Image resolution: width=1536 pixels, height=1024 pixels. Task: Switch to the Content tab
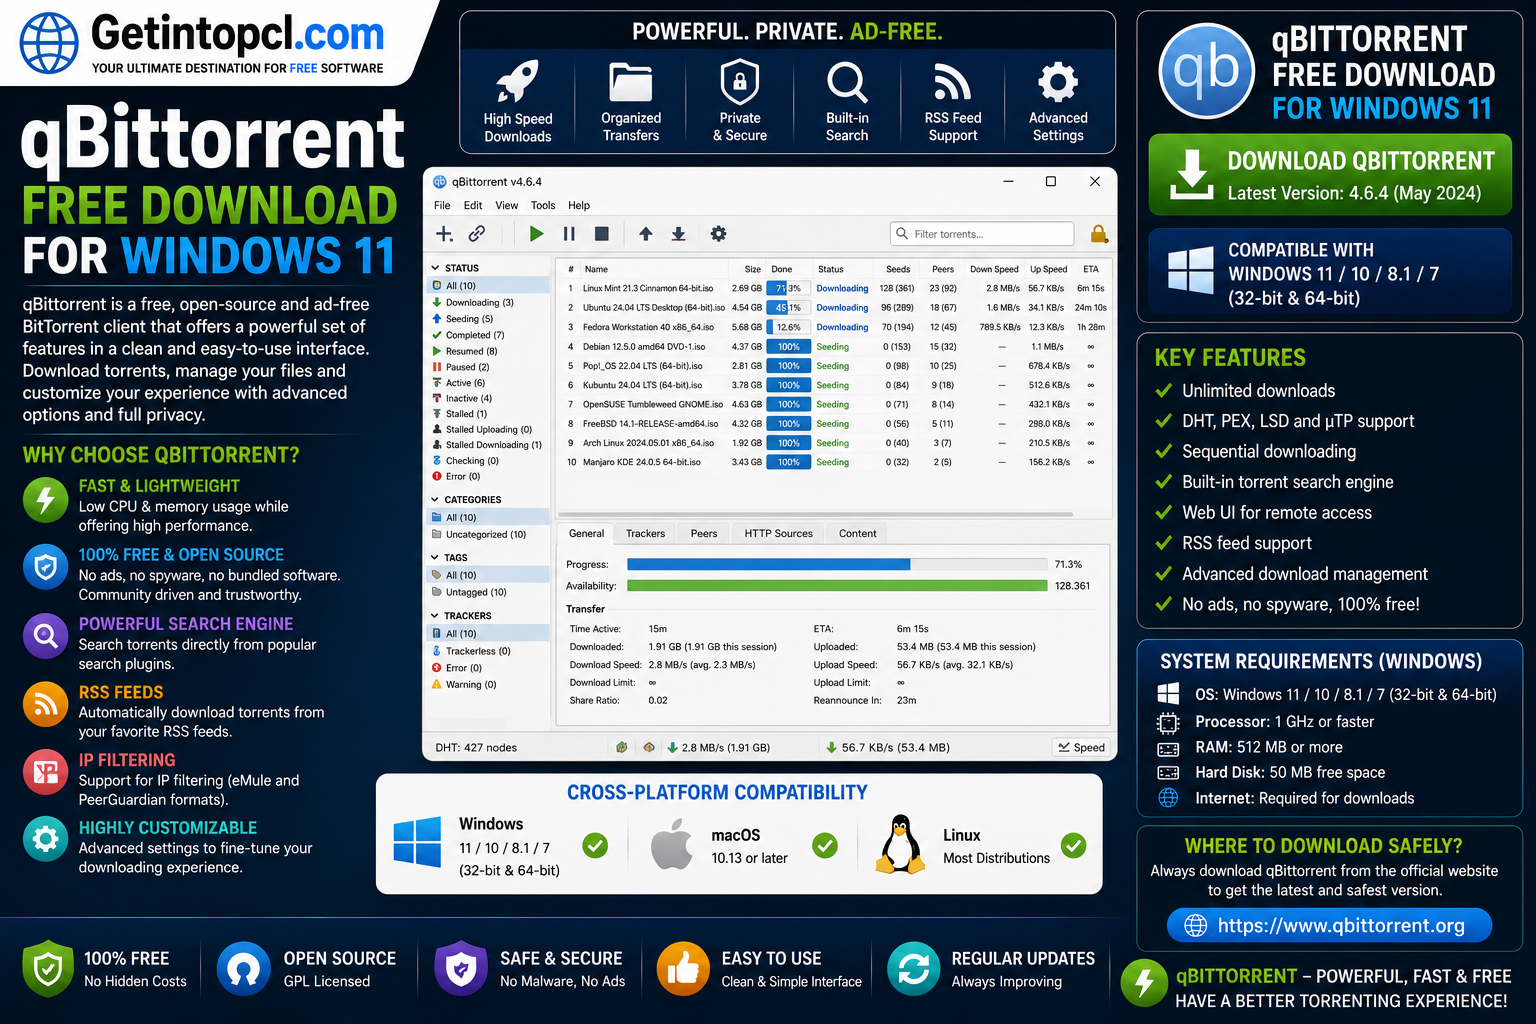858,533
